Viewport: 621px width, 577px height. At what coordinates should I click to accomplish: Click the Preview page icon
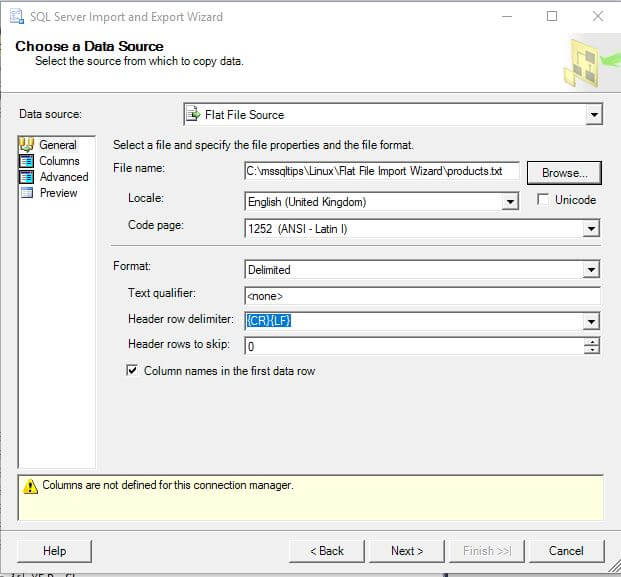[27, 192]
